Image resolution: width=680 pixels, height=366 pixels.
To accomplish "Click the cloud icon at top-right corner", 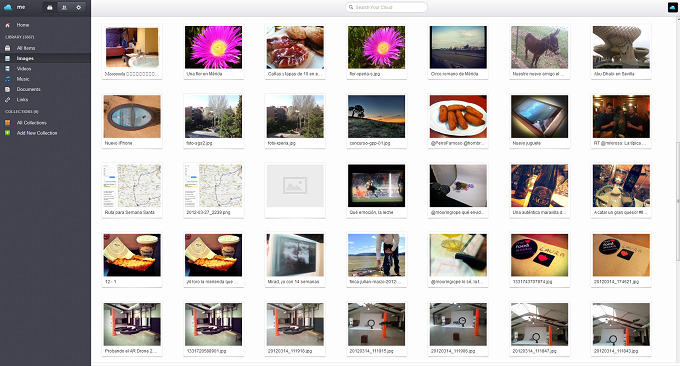I will pyautogui.click(x=673, y=7).
